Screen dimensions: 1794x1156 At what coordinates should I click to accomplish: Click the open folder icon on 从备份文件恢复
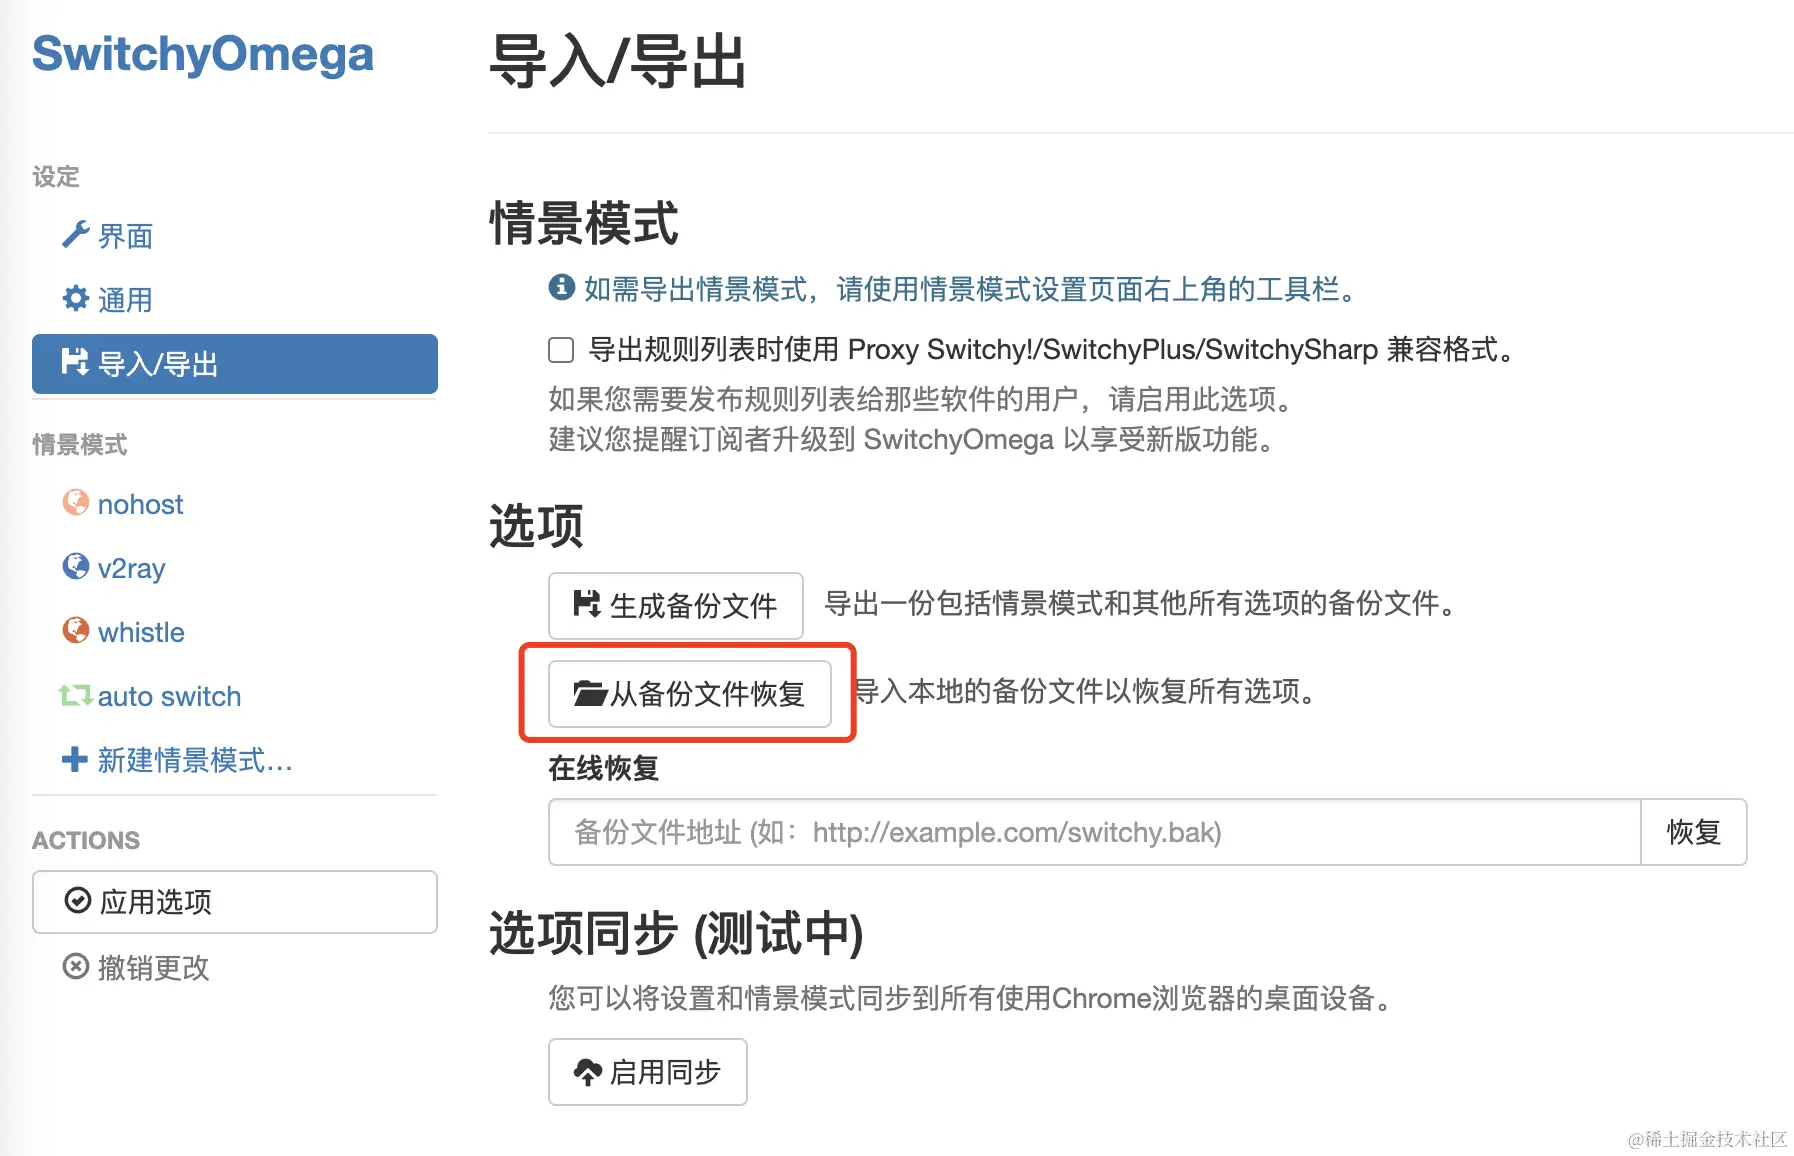pos(590,692)
